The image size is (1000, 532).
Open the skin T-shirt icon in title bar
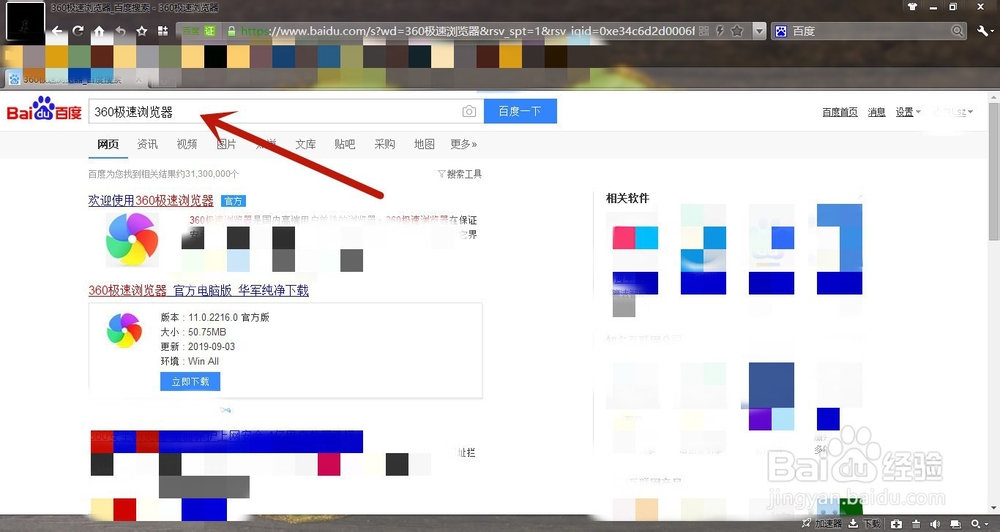912,7
